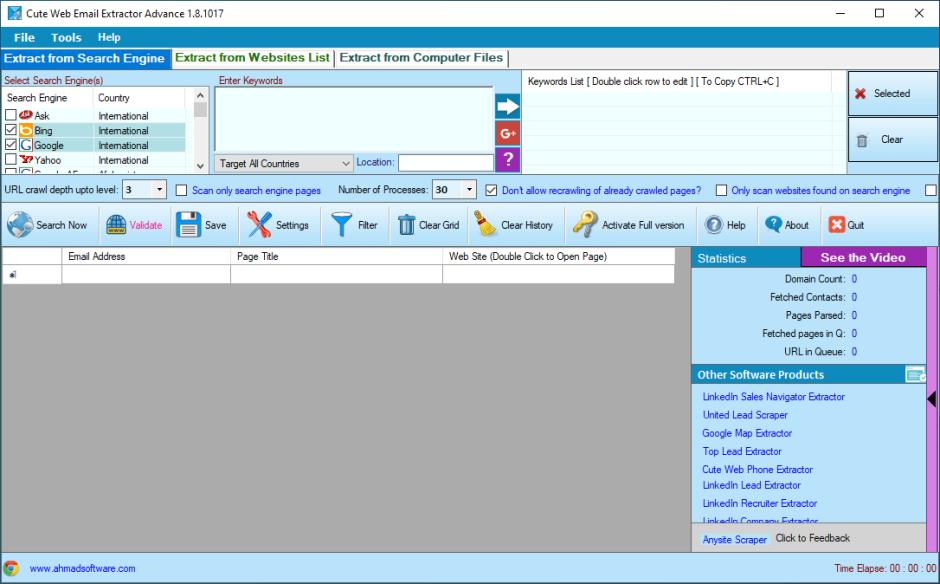940x584 pixels.
Task: Click the Country column header
Action: click(139, 97)
